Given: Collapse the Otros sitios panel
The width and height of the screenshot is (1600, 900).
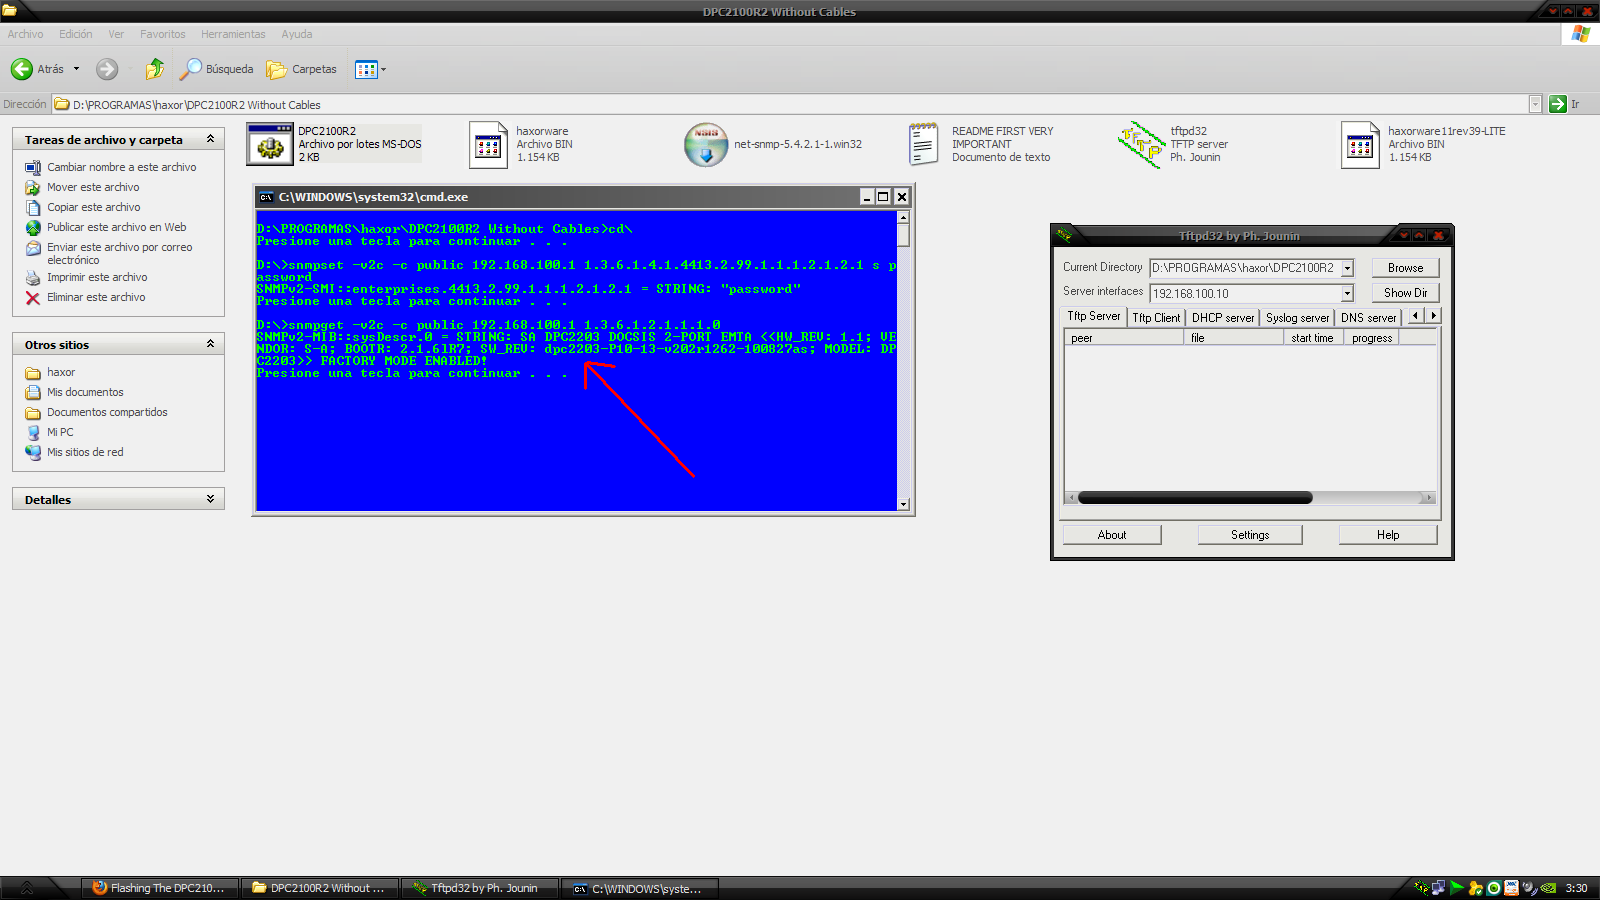Looking at the screenshot, I should tap(210, 344).
